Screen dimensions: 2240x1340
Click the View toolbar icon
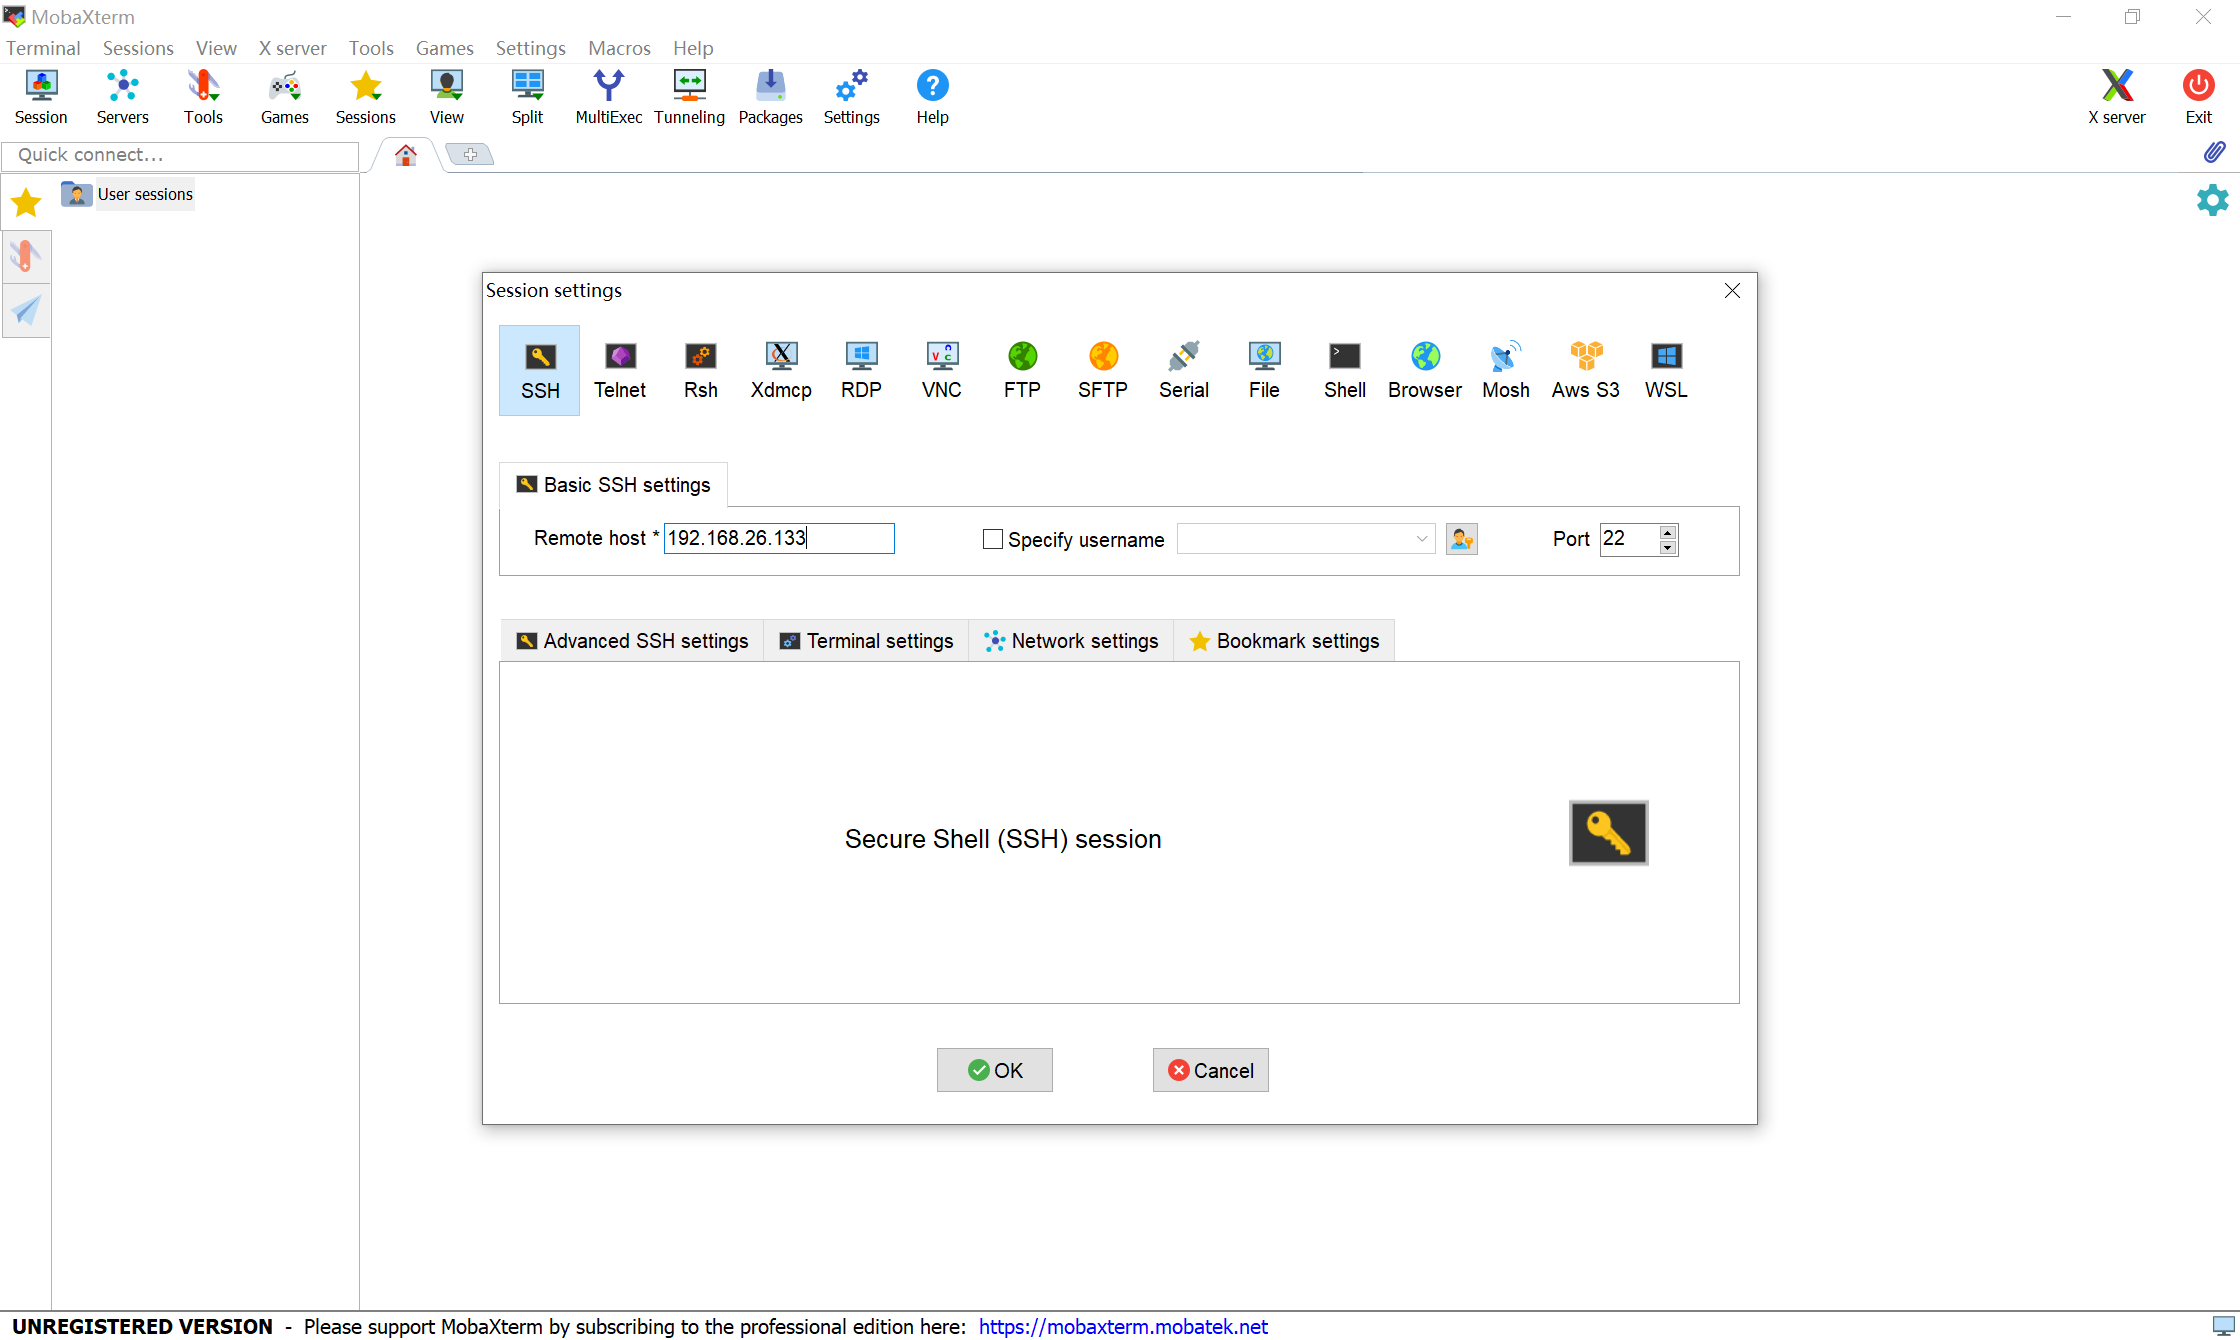pos(446,97)
